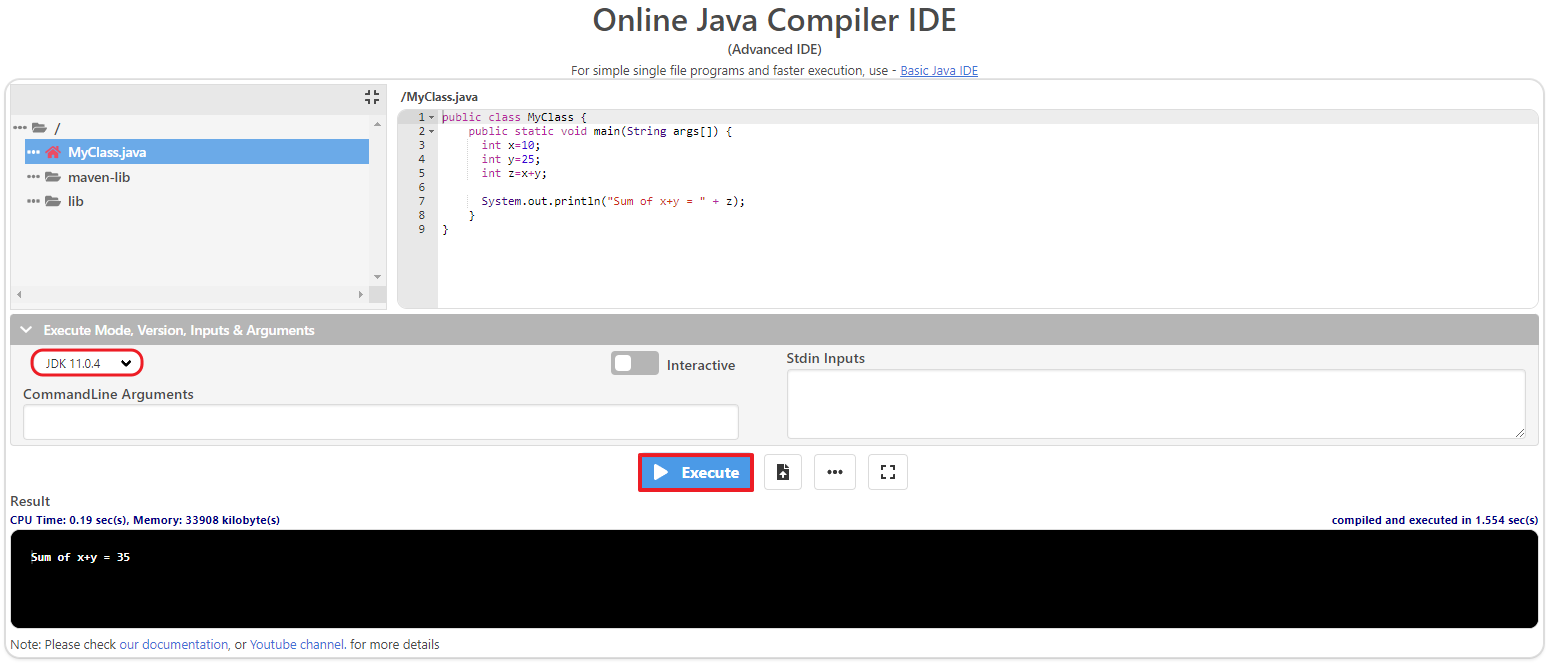Focus the Stdin Inputs text area
Viewport: 1546px width, 666px height.
[1156, 404]
